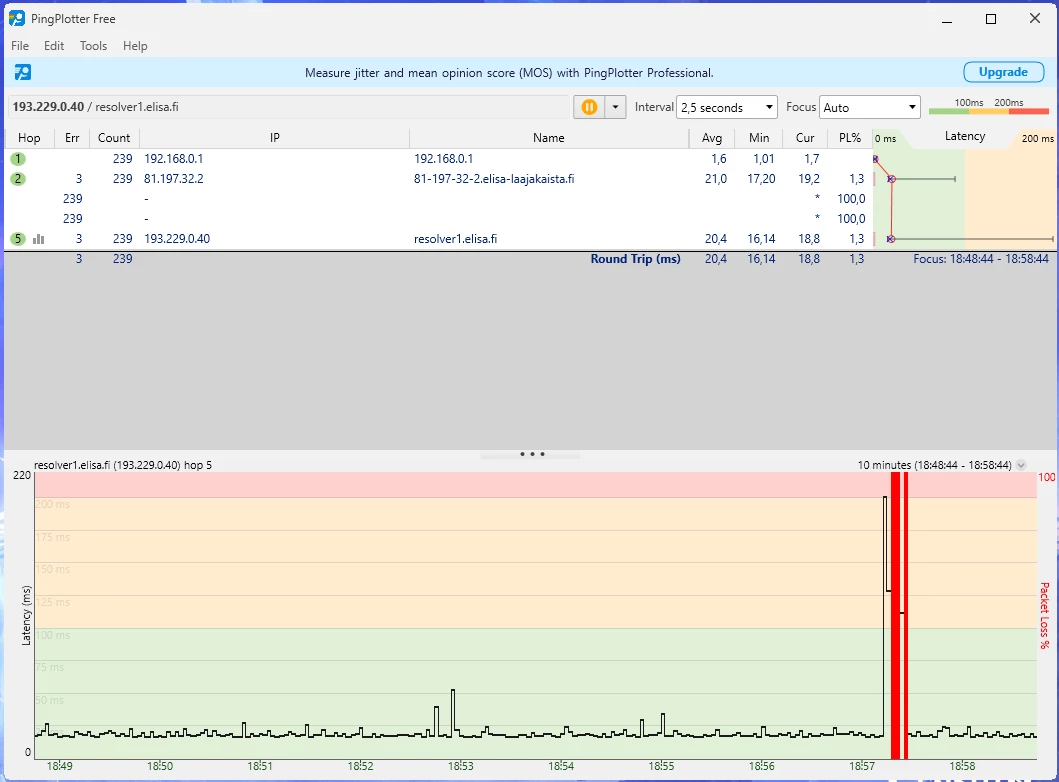Open the Help menu

(x=135, y=46)
